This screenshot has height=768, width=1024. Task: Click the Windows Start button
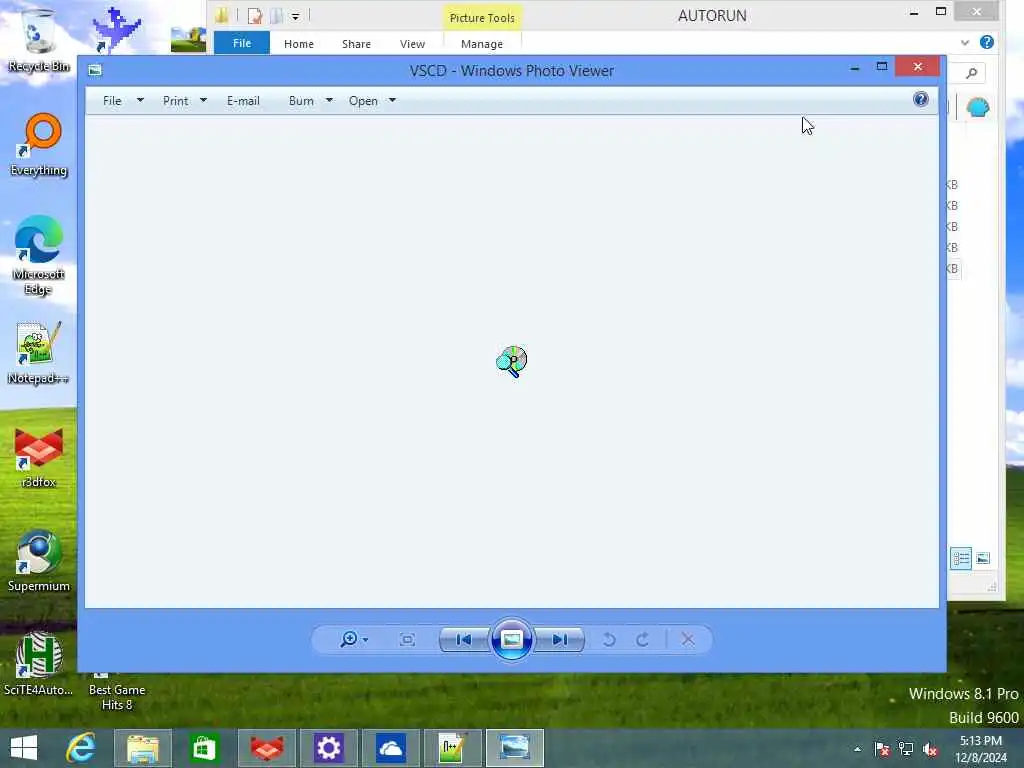point(24,748)
